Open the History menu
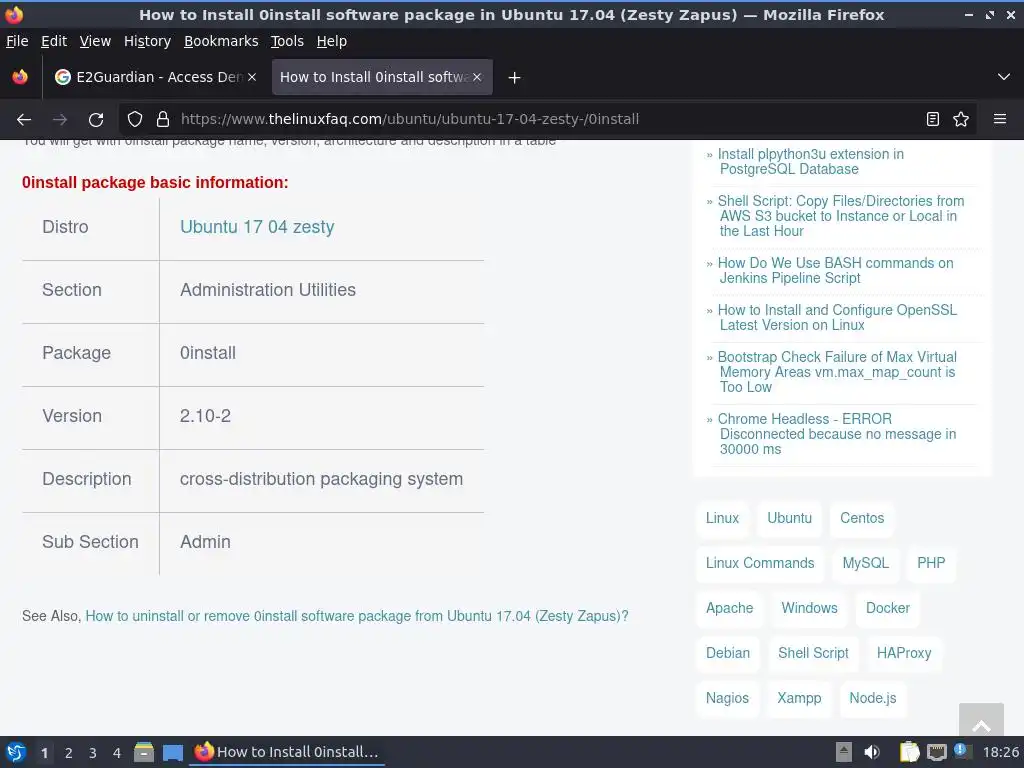This screenshot has height=768, width=1024. pyautogui.click(x=148, y=41)
